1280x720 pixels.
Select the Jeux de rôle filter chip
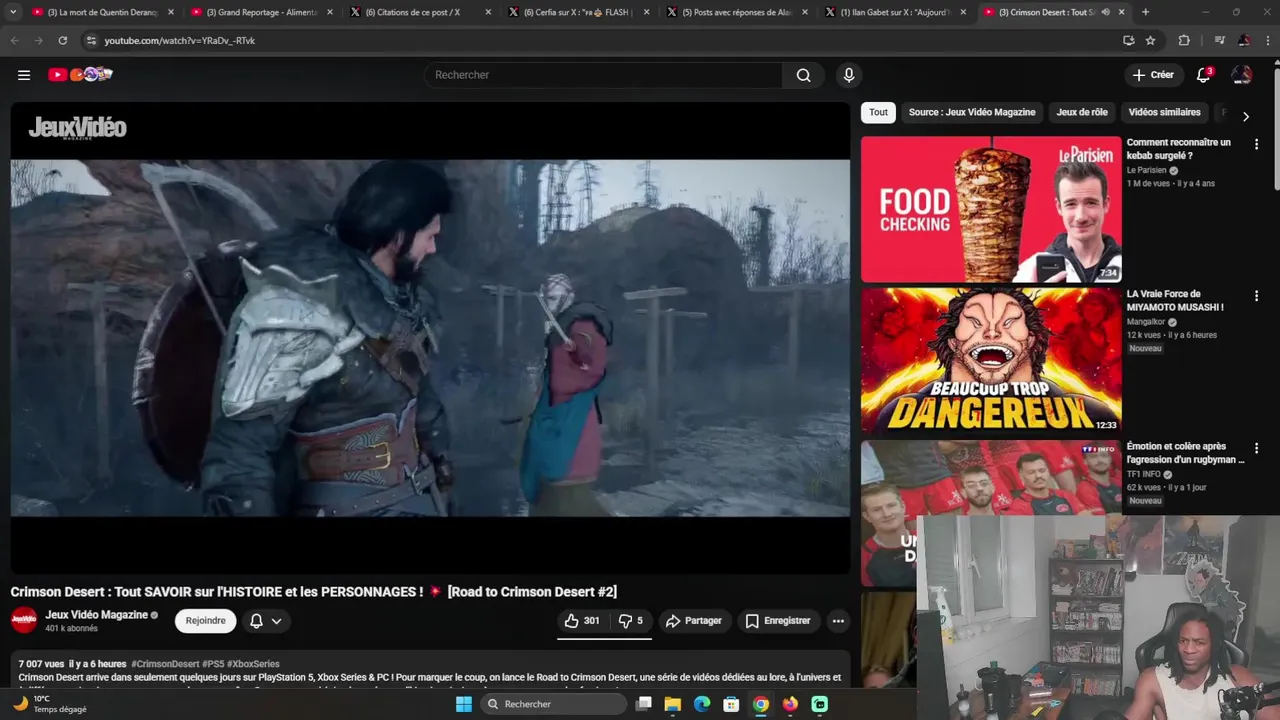[x=1082, y=112]
